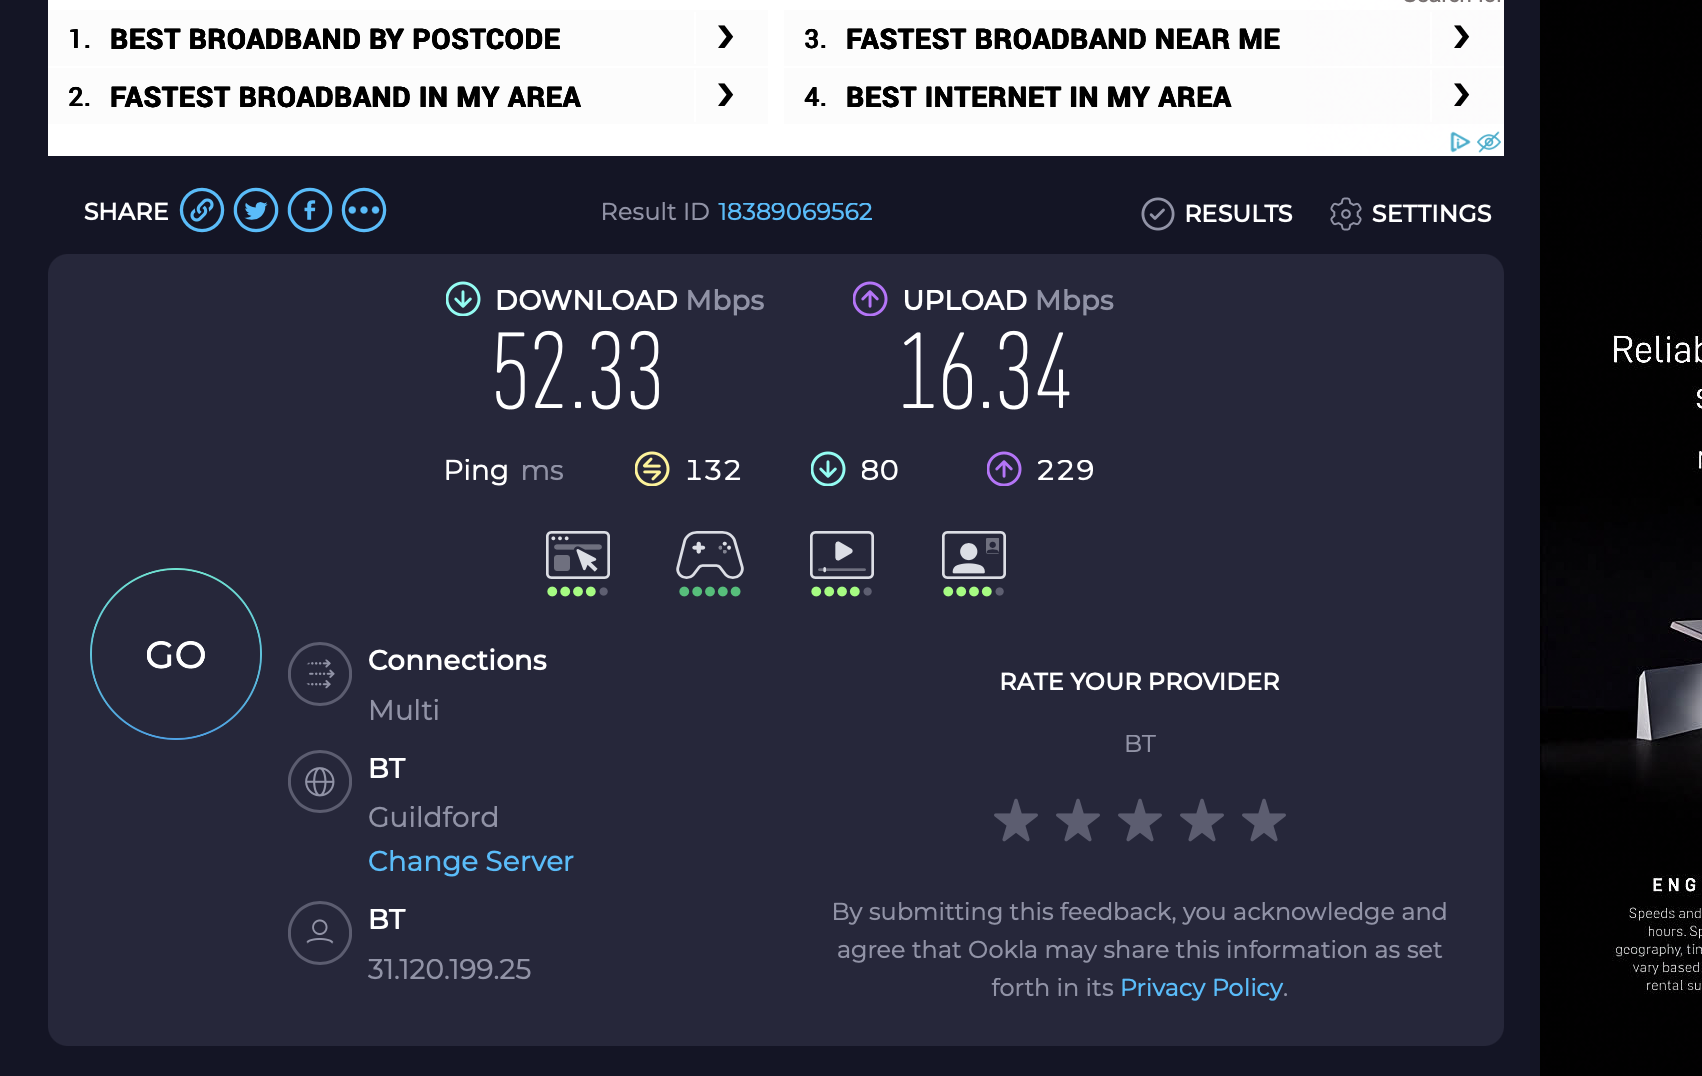Open the Privacy Policy link

pos(1201,987)
